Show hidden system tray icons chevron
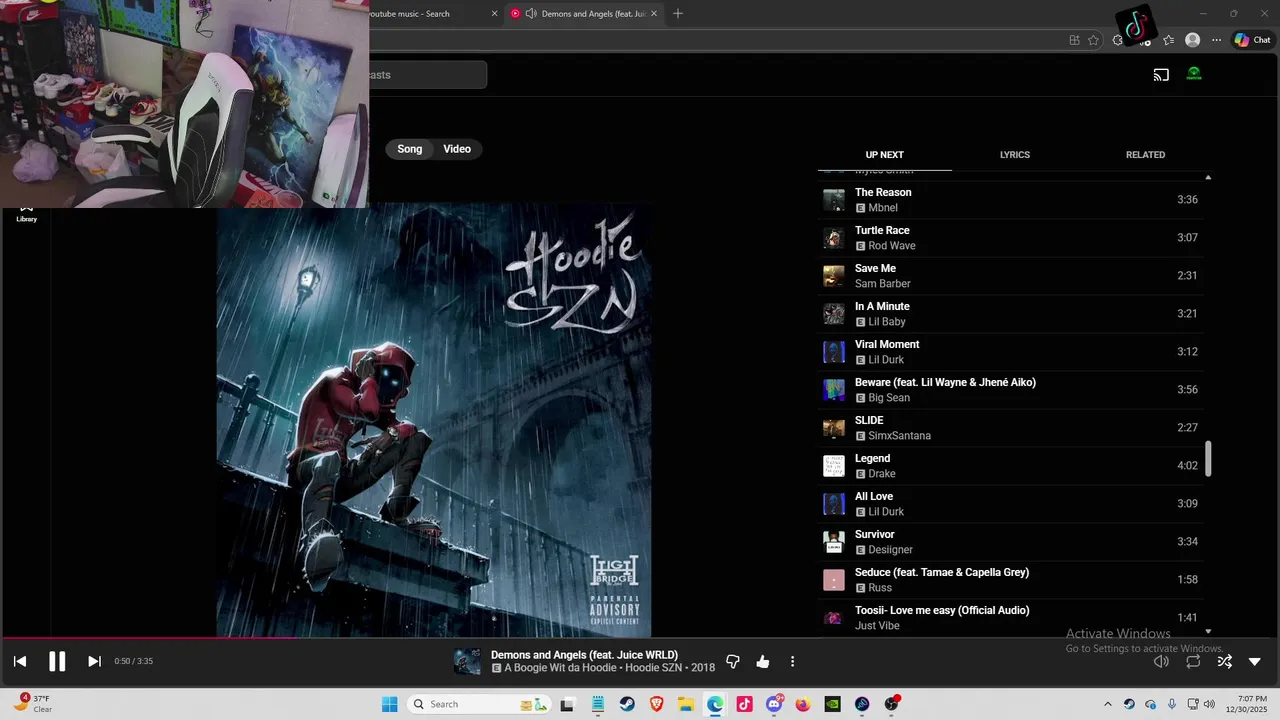This screenshot has height=720, width=1280. pos(1107,704)
